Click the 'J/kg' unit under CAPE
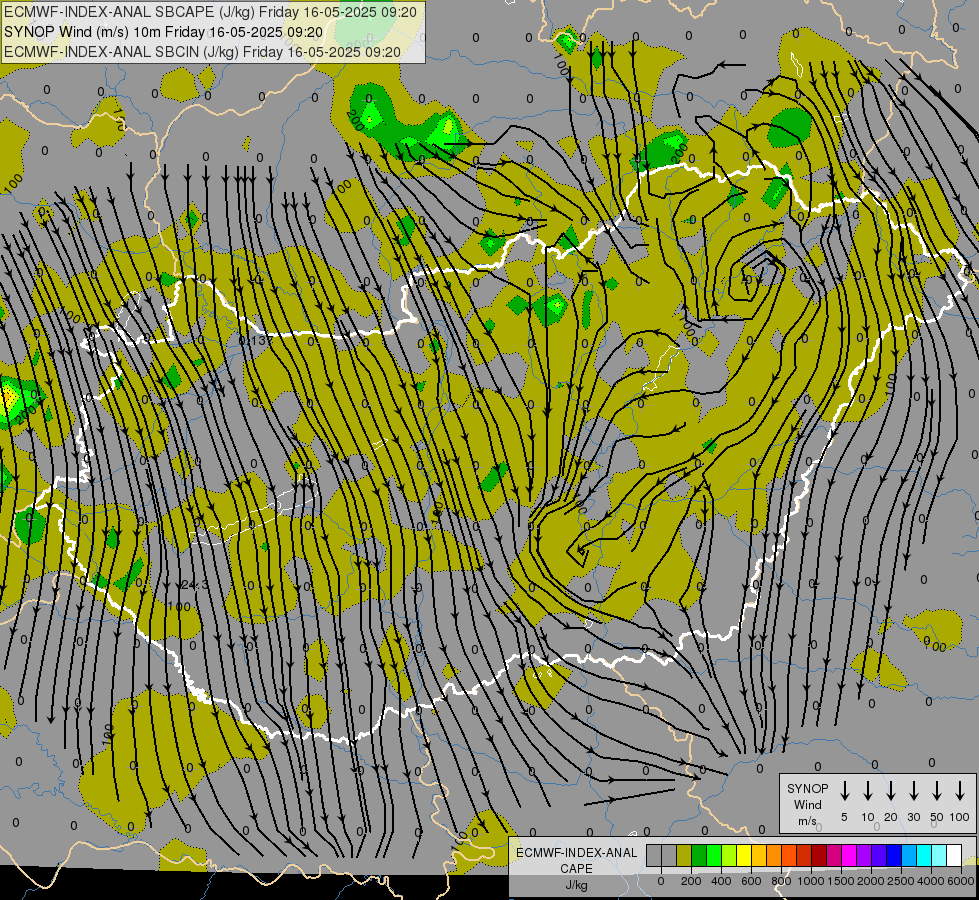 576,885
